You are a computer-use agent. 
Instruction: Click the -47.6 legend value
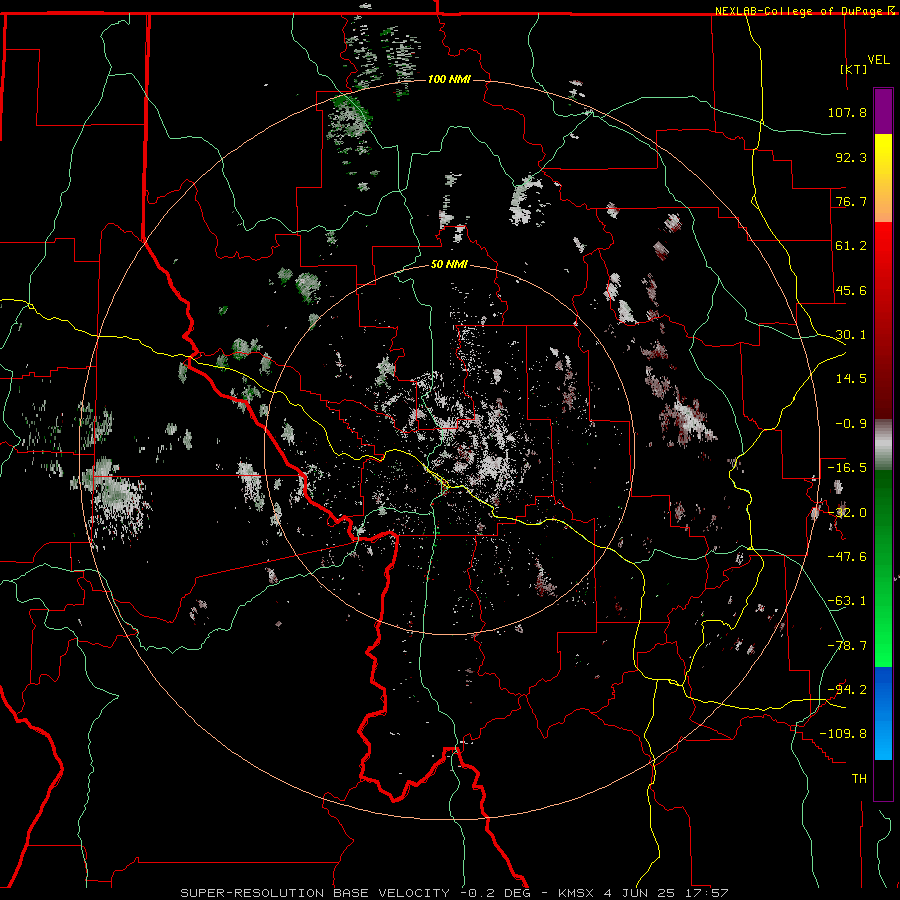847,557
